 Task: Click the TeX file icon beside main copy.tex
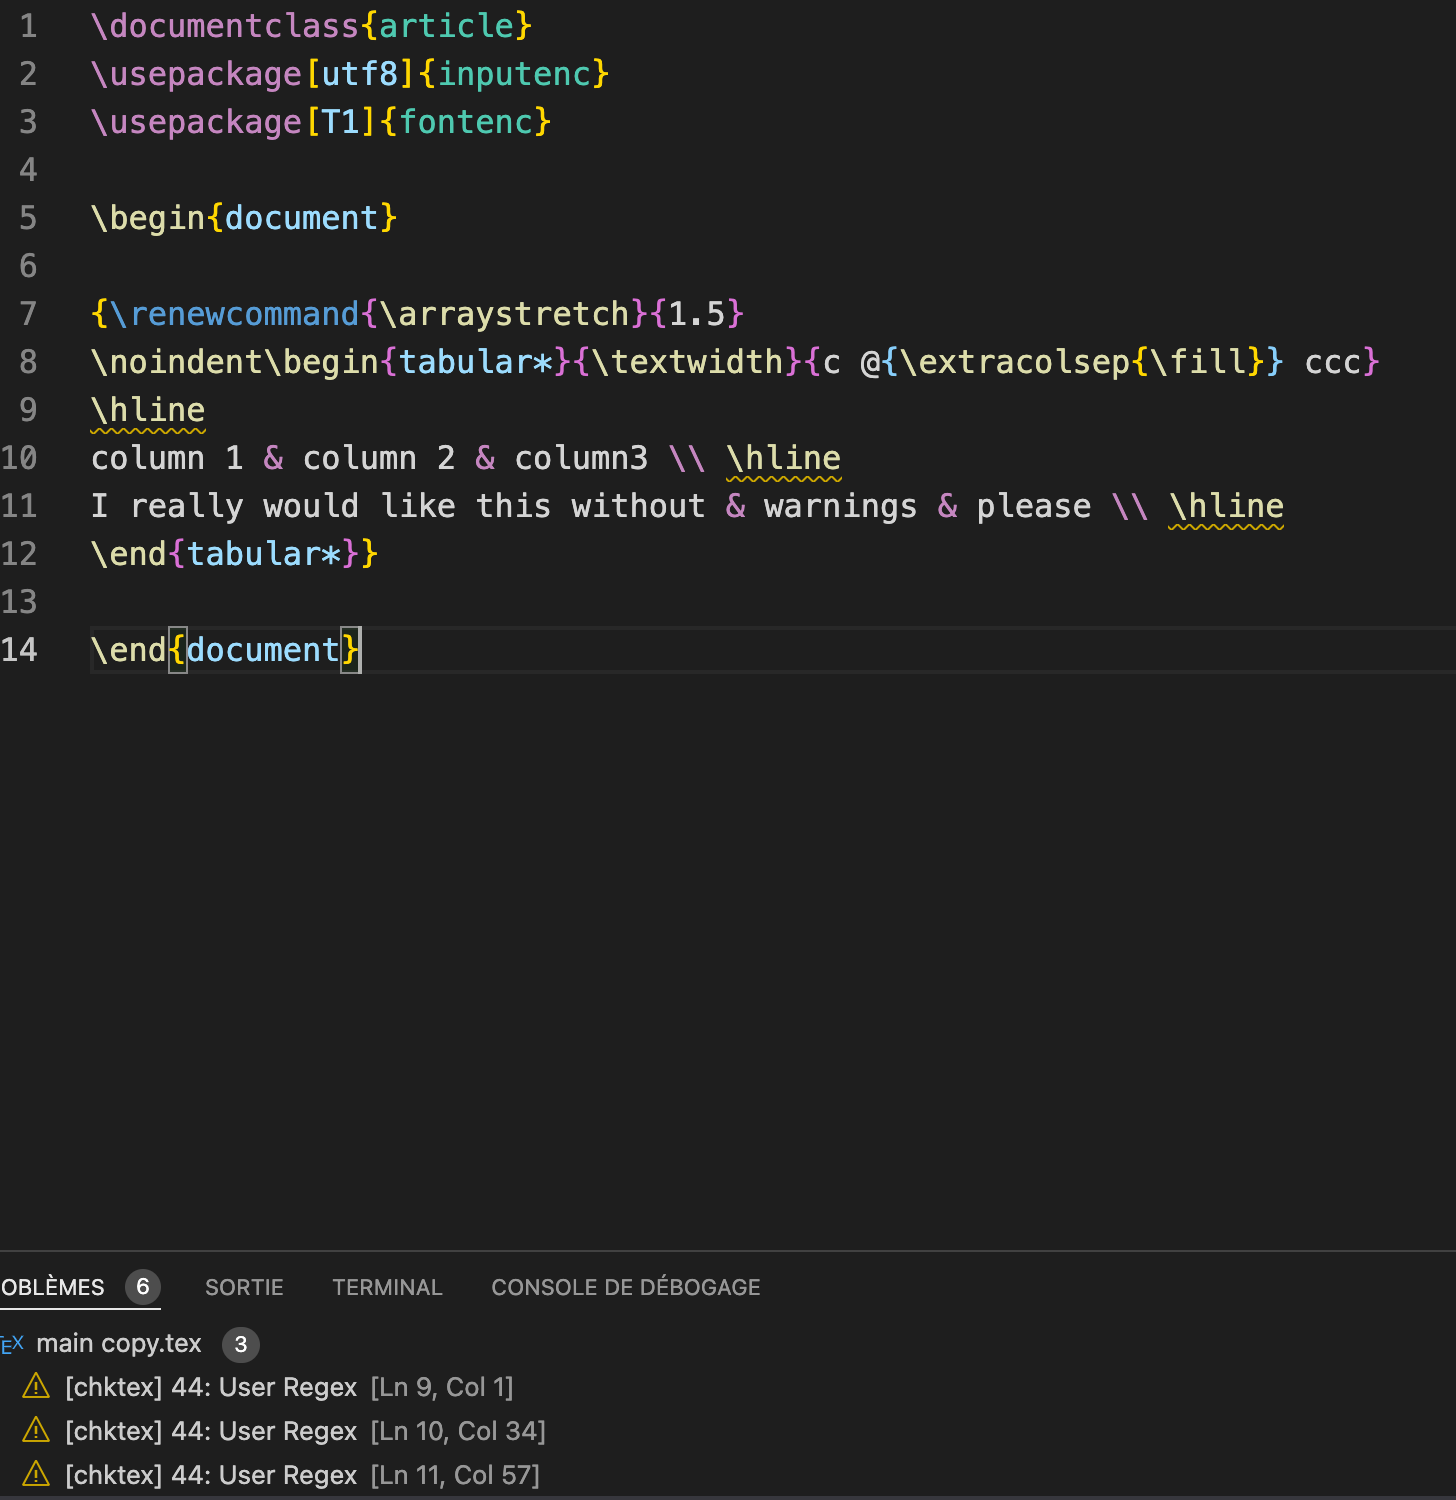tap(14, 1344)
